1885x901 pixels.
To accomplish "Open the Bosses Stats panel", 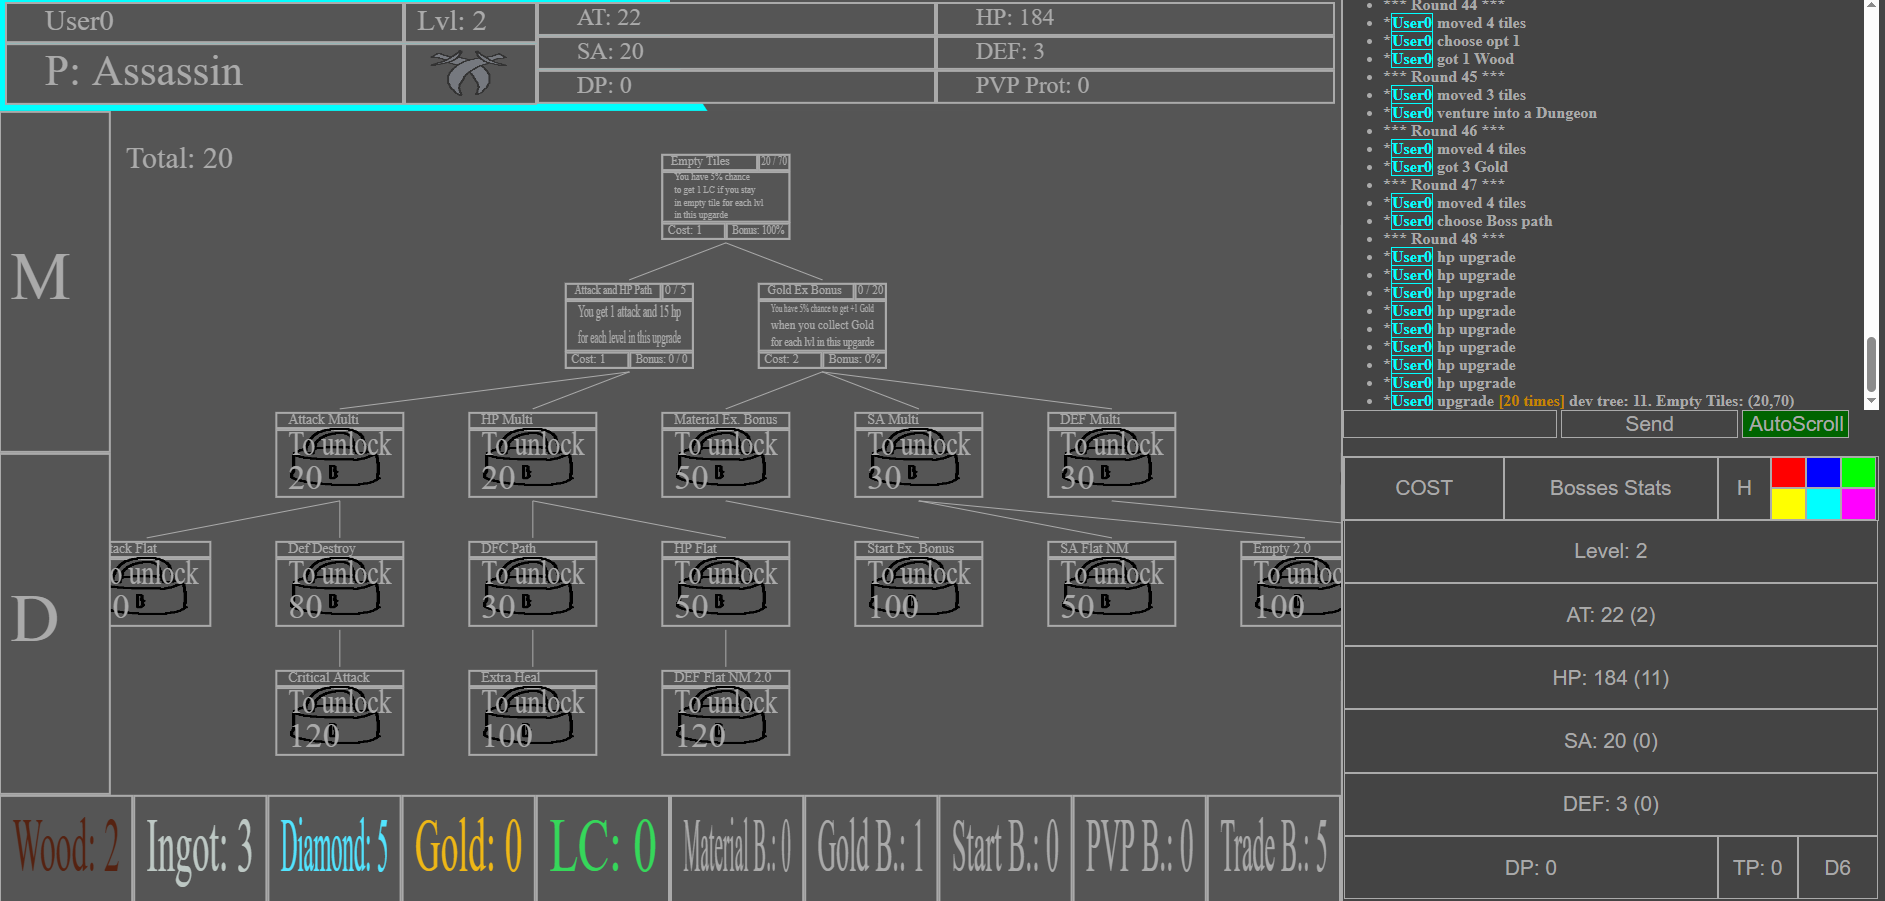I will click(1610, 488).
